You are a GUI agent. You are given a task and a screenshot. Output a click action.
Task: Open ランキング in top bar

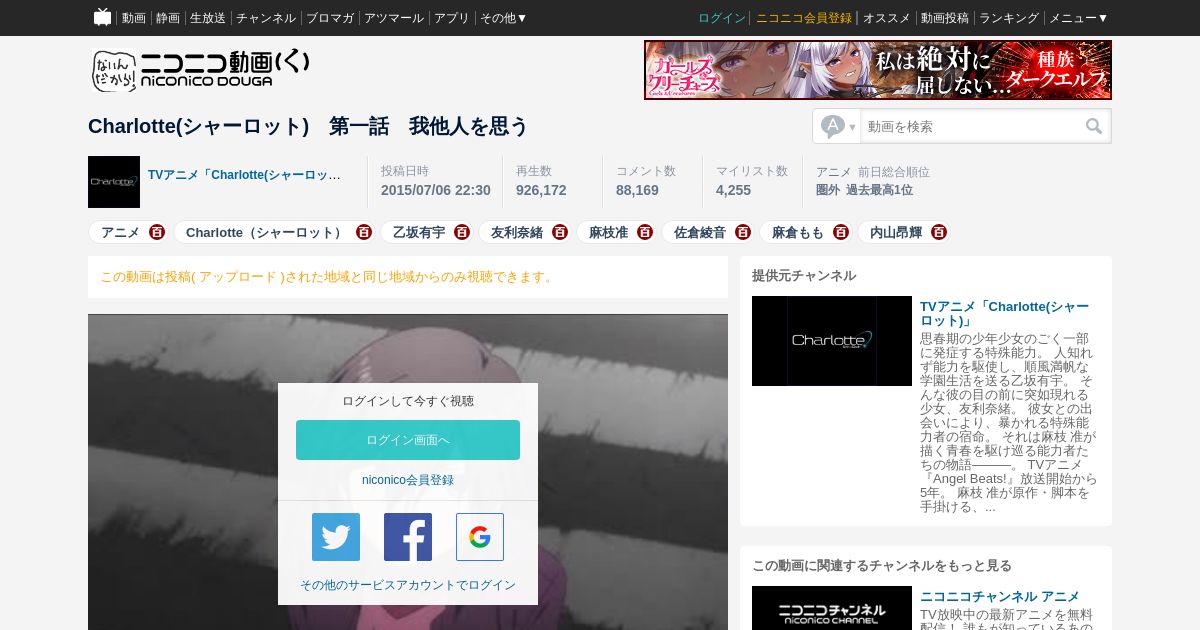click(x=1009, y=18)
